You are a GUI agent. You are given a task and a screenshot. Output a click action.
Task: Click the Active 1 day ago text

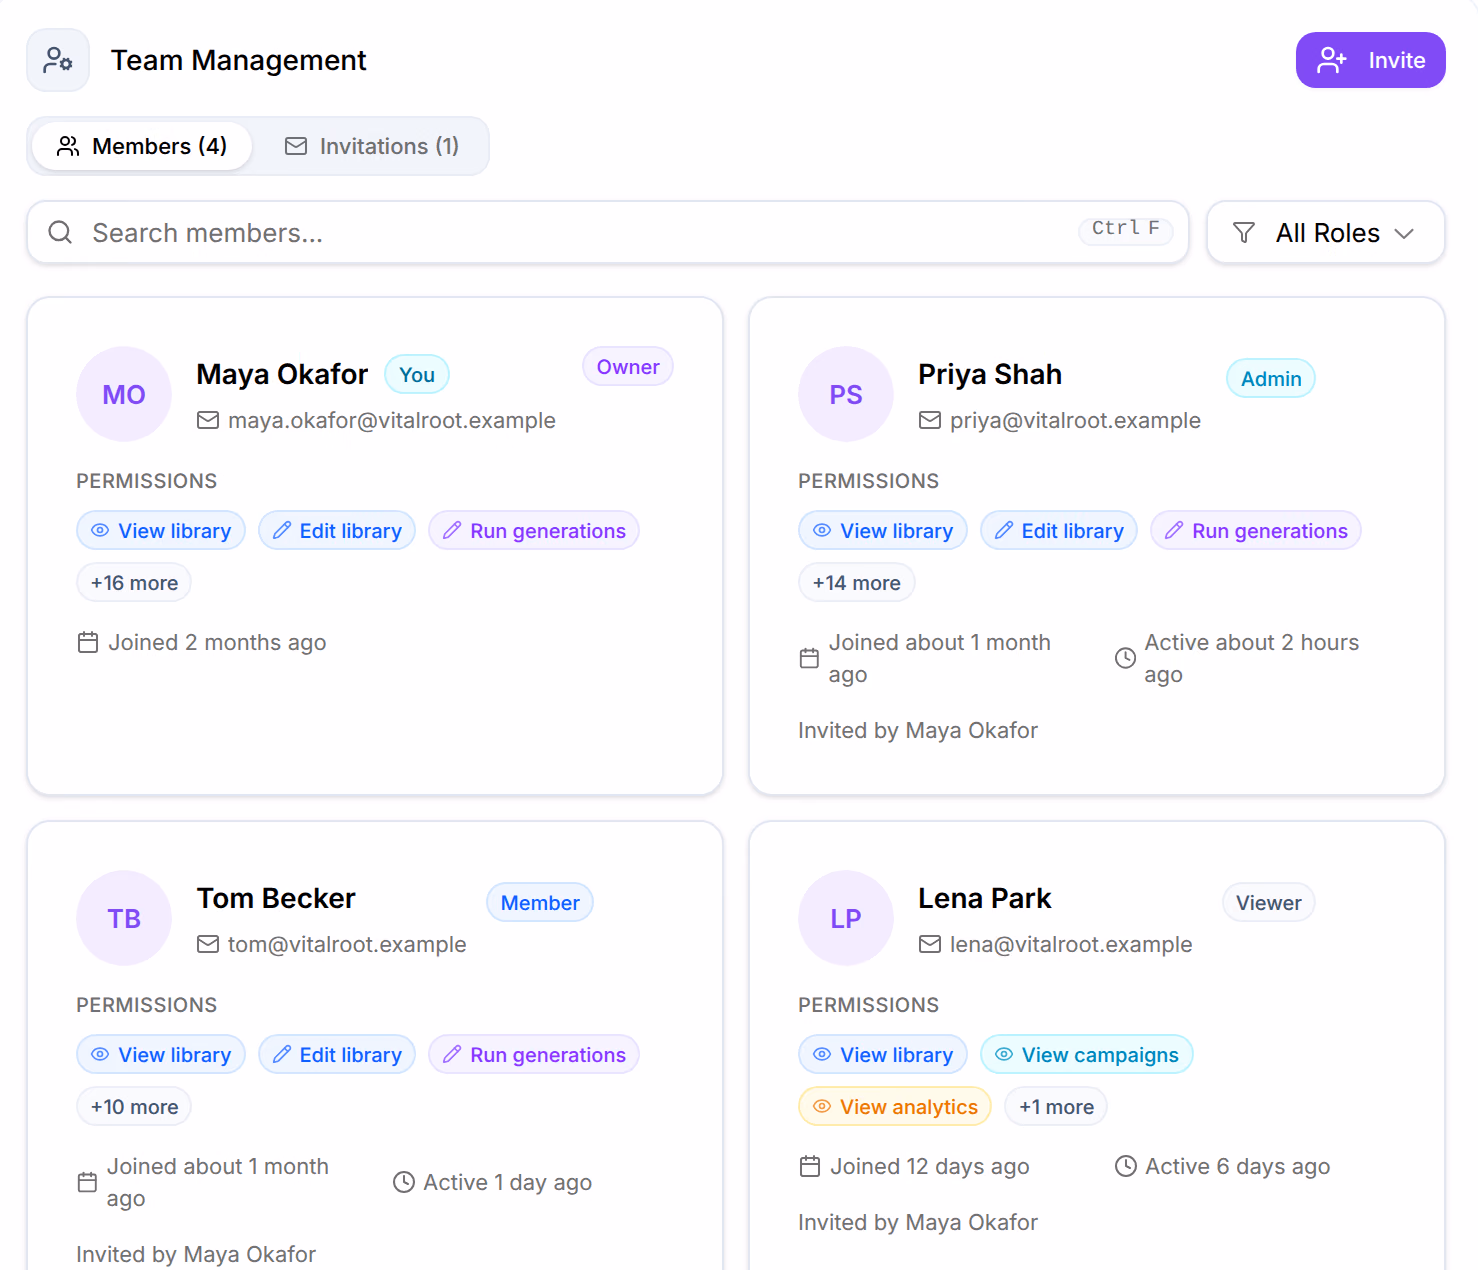[507, 1183]
